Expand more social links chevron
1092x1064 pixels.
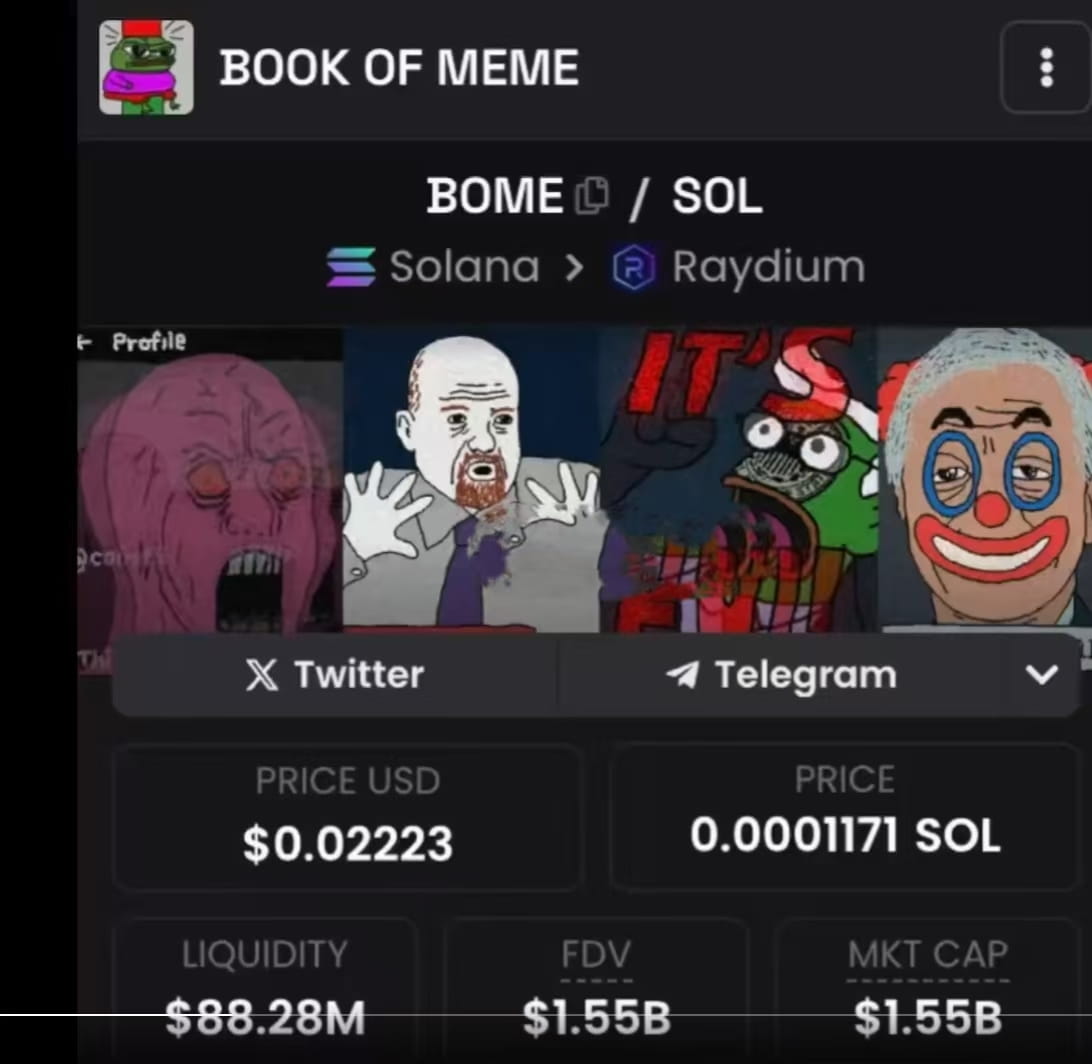1042,674
